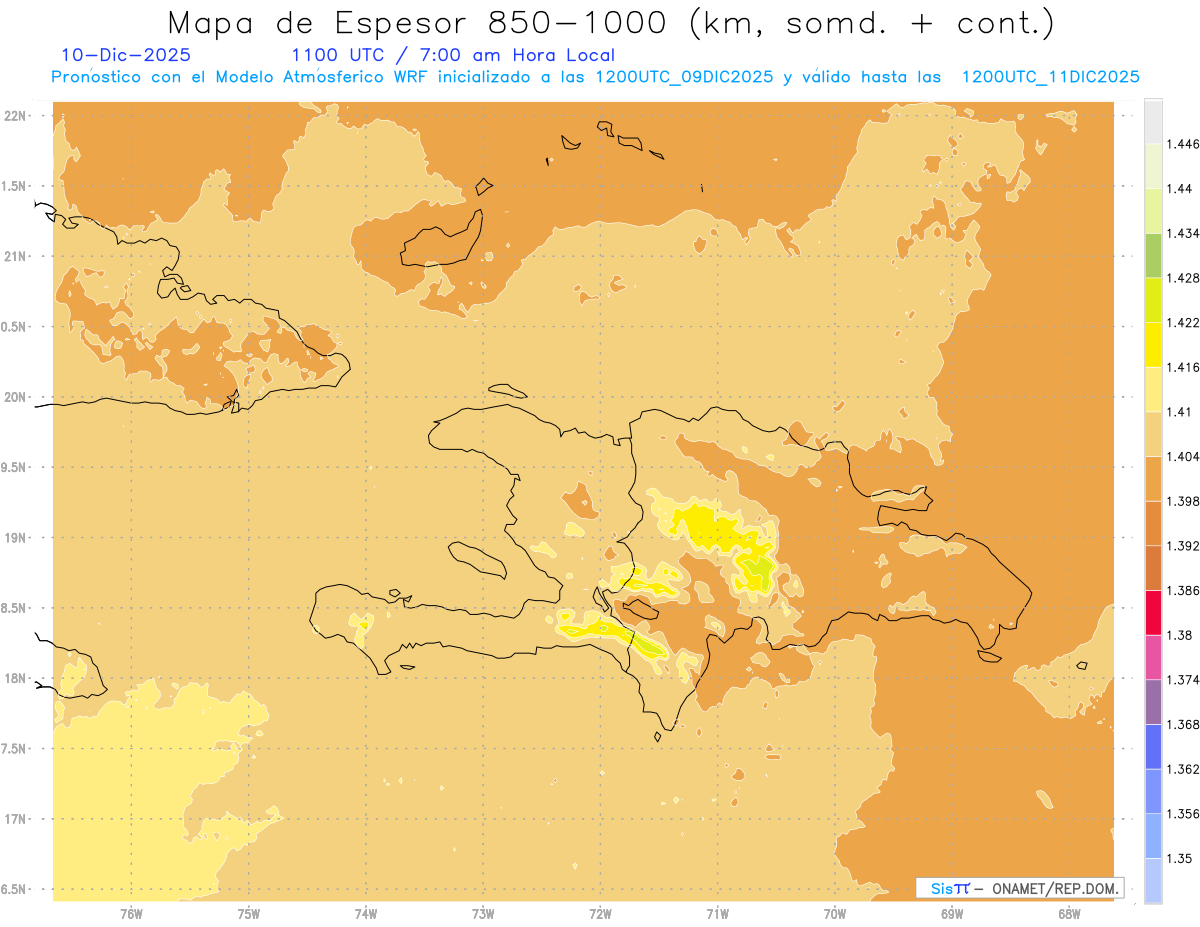This screenshot has height=927, width=1200.
Task: Click the 1.41 colorbar value
Action: (x=1179, y=412)
